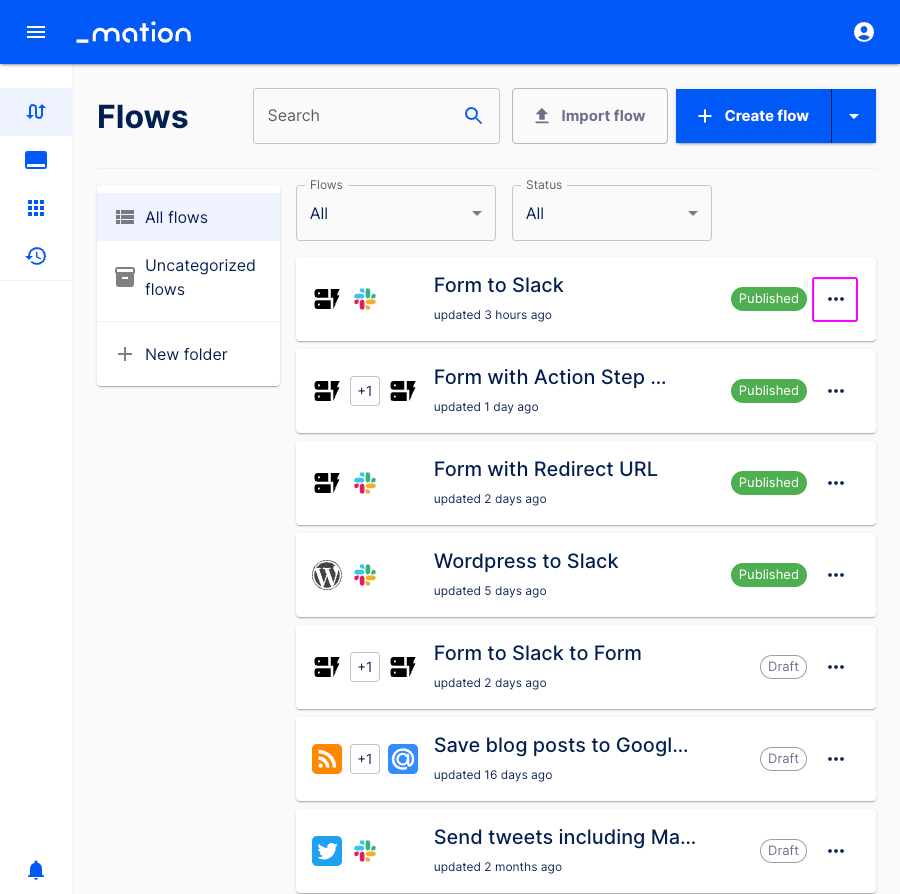The width and height of the screenshot is (900, 894).
Task: Click the Slack icon on the Form to Slack row
Action: click(365, 298)
